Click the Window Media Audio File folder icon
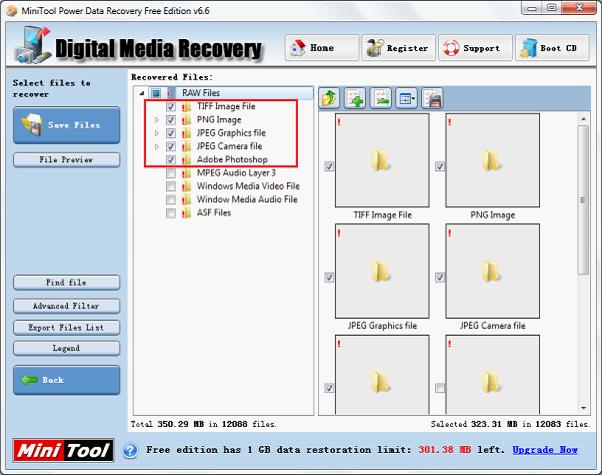The height and width of the screenshot is (475, 602). click(x=186, y=200)
